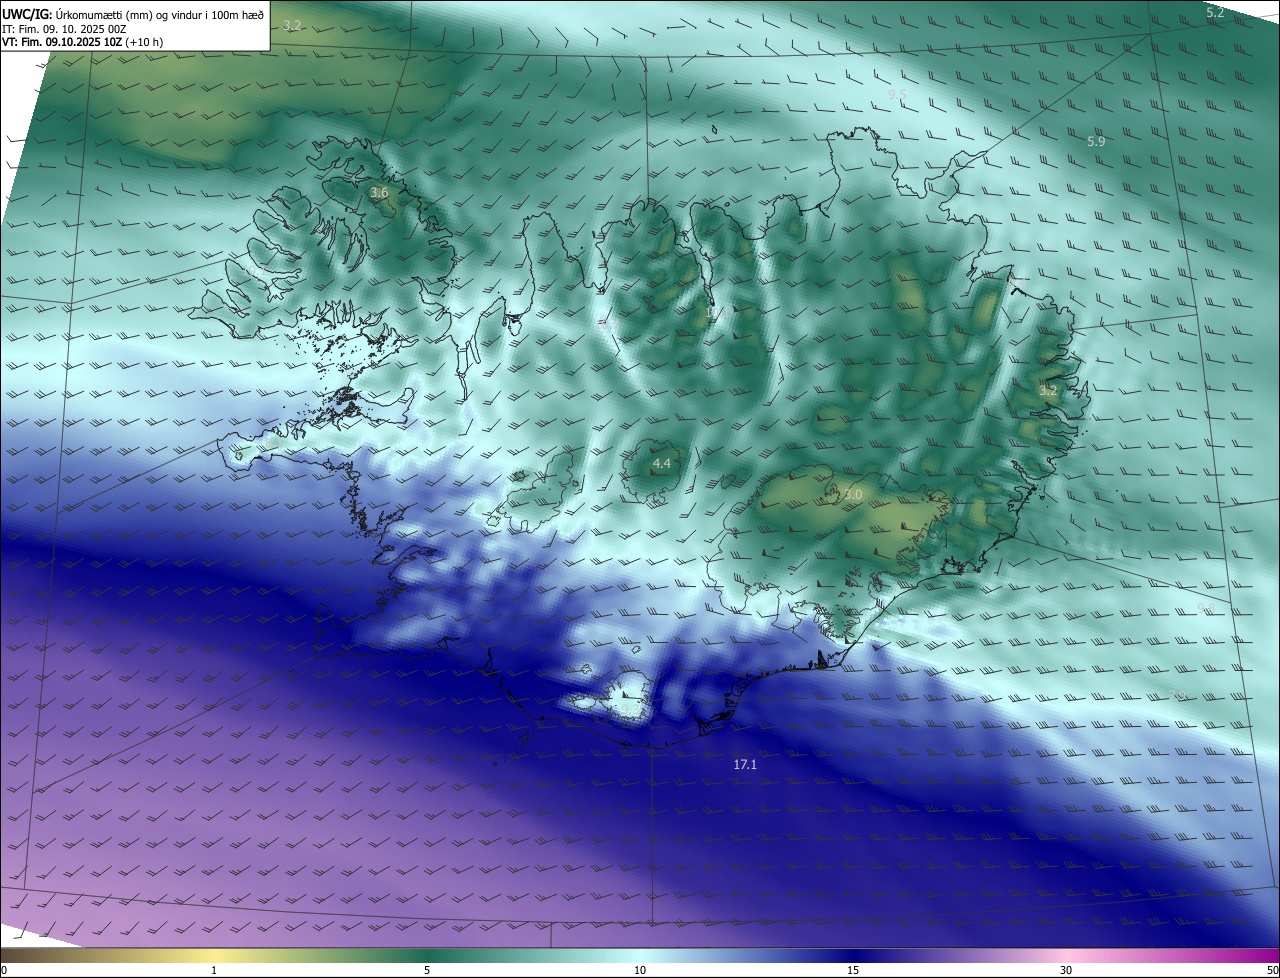Click the 5.9 value northeast of Iceland

pos(1096,142)
